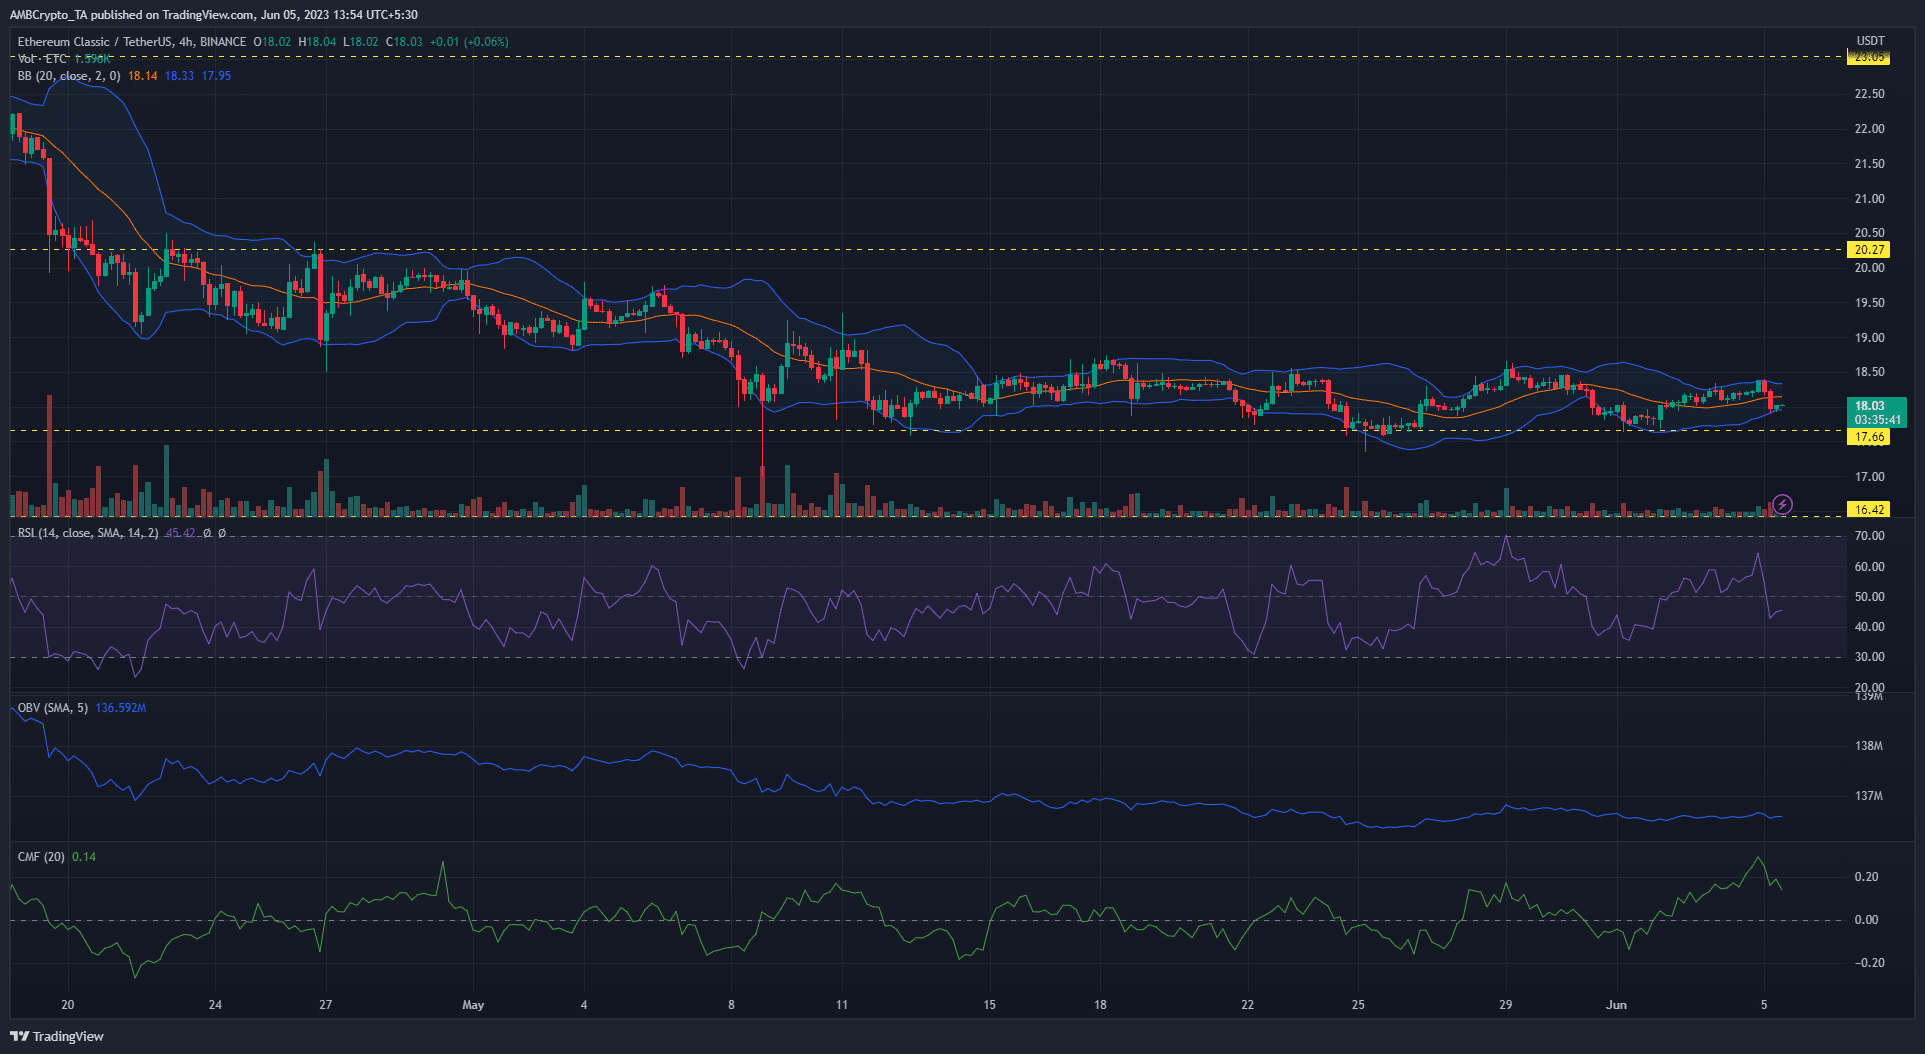The width and height of the screenshot is (1925, 1054).
Task: Click date 27 on the time axis
Action: click(x=326, y=1005)
